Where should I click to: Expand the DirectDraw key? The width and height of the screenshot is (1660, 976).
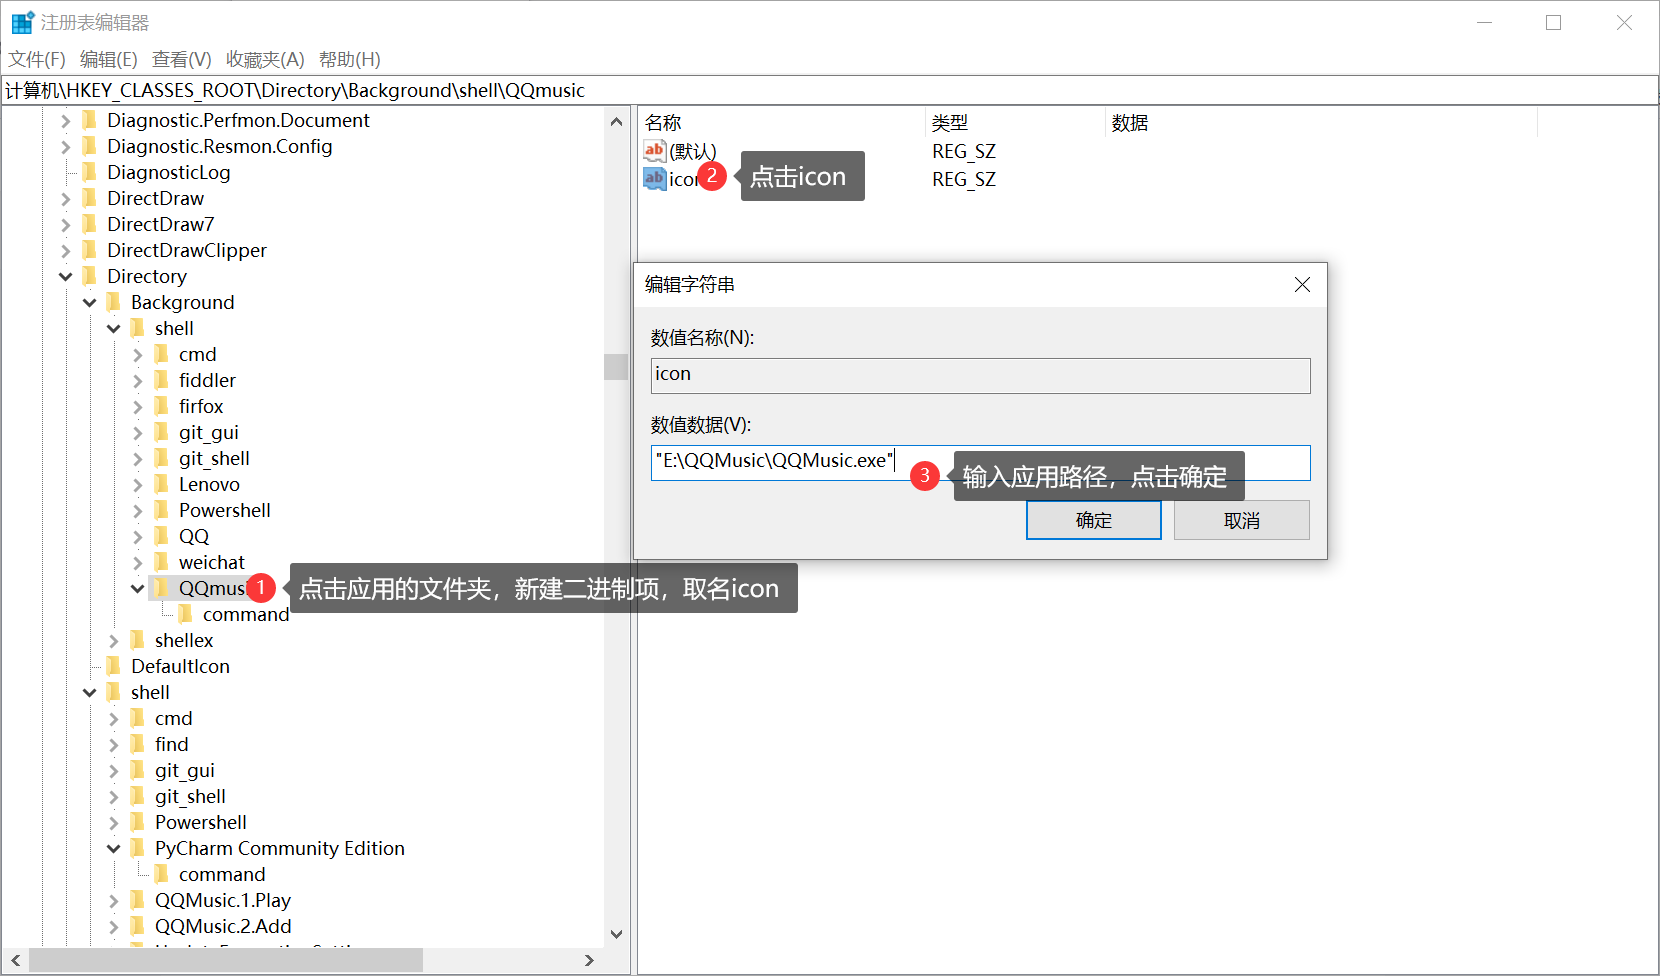(x=66, y=199)
